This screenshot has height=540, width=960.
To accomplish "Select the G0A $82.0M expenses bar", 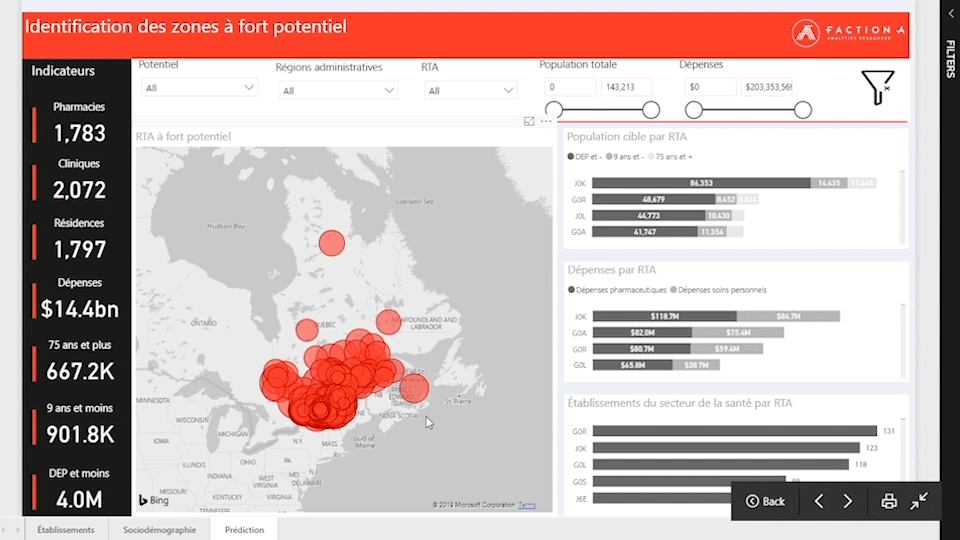I will (642, 333).
